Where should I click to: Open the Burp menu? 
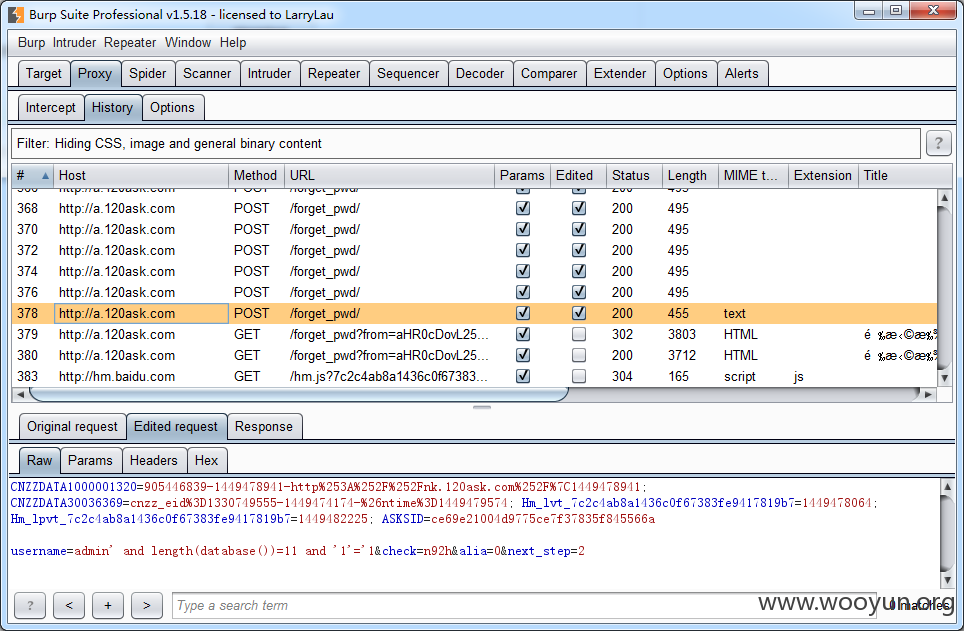click(x=31, y=42)
